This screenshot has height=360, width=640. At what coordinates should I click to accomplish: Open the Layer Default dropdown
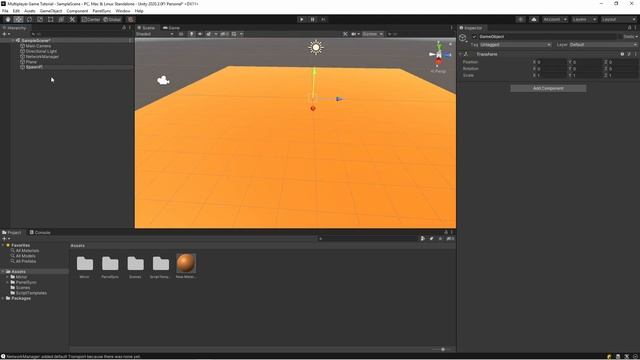[x=603, y=44]
